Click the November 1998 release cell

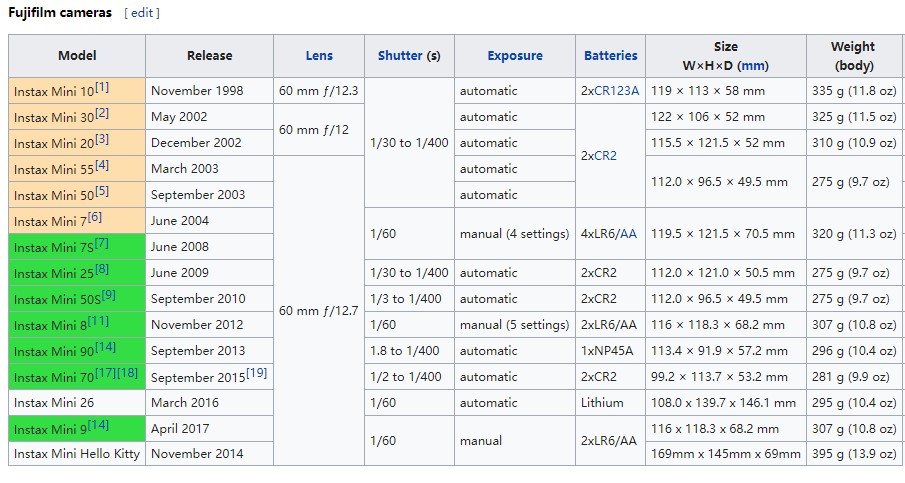pyautogui.click(x=210, y=91)
